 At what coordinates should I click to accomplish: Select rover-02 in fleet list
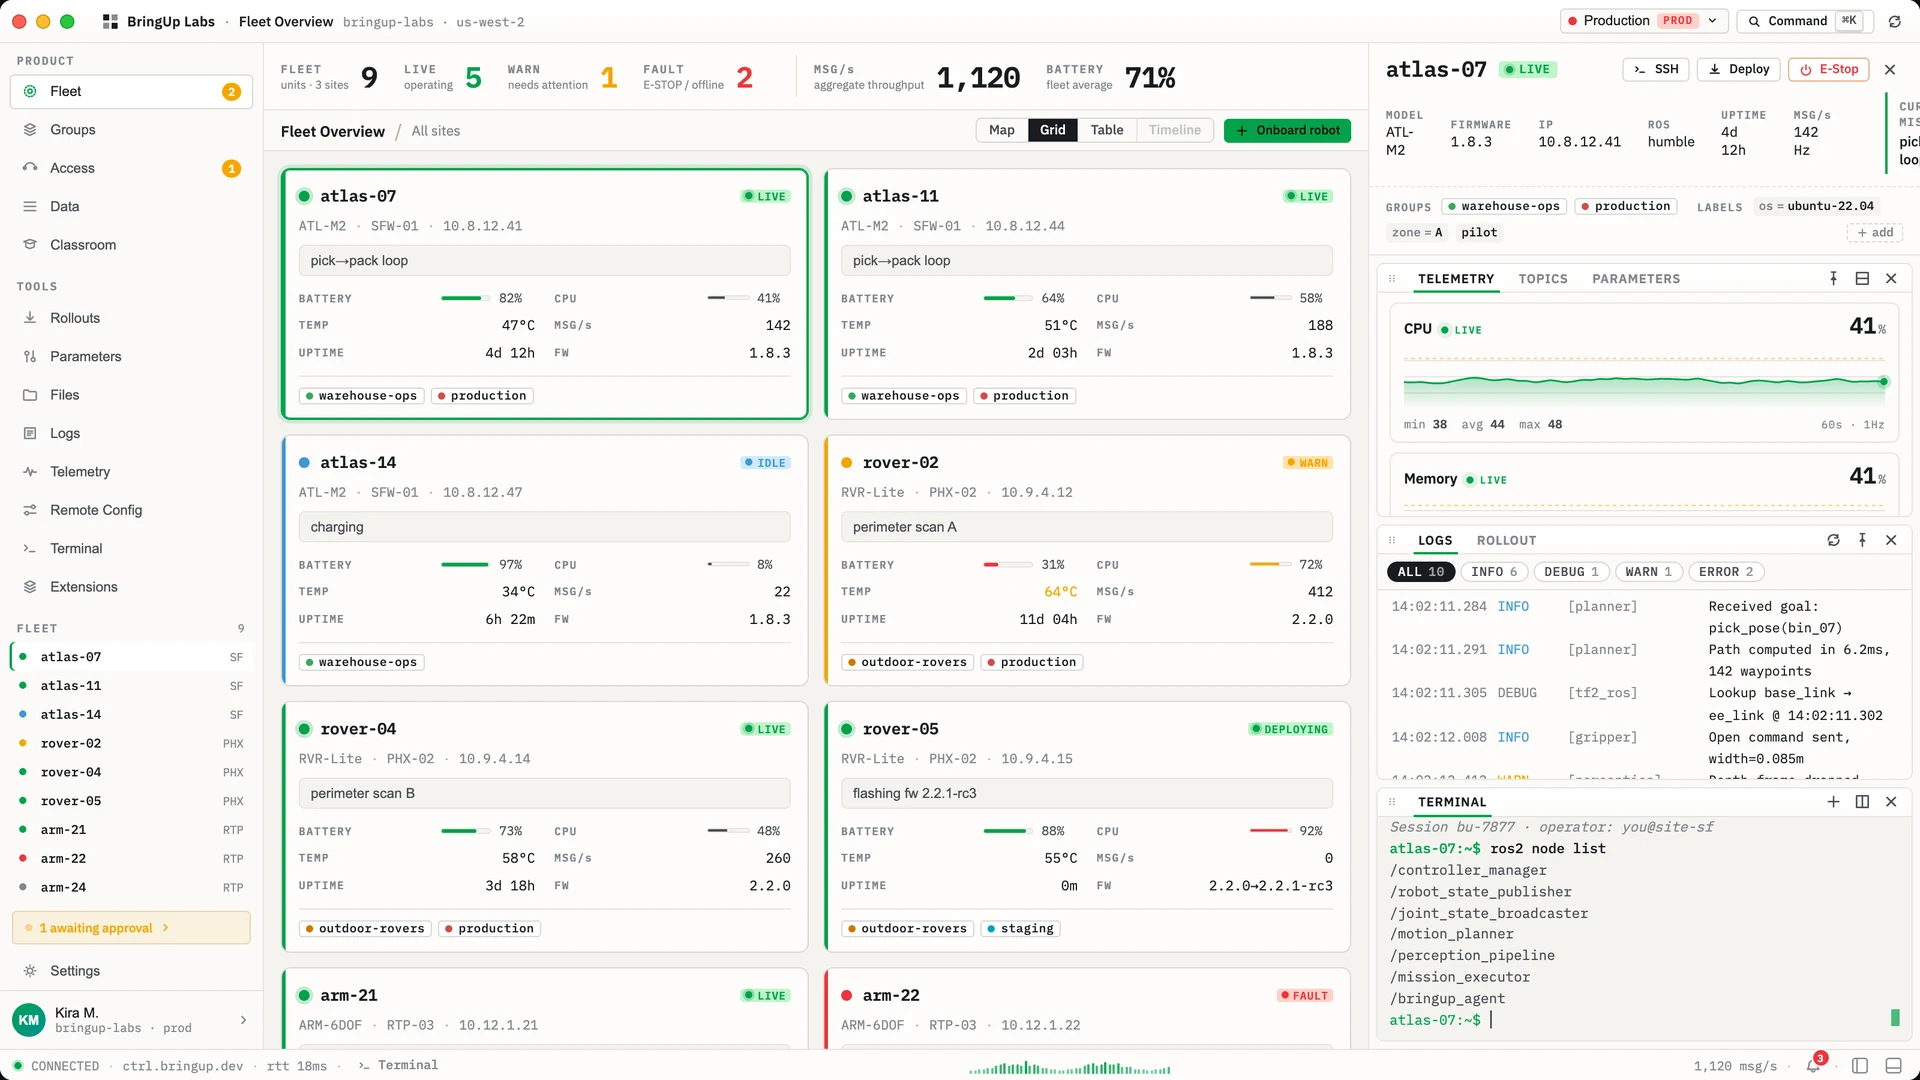[x=131, y=744]
